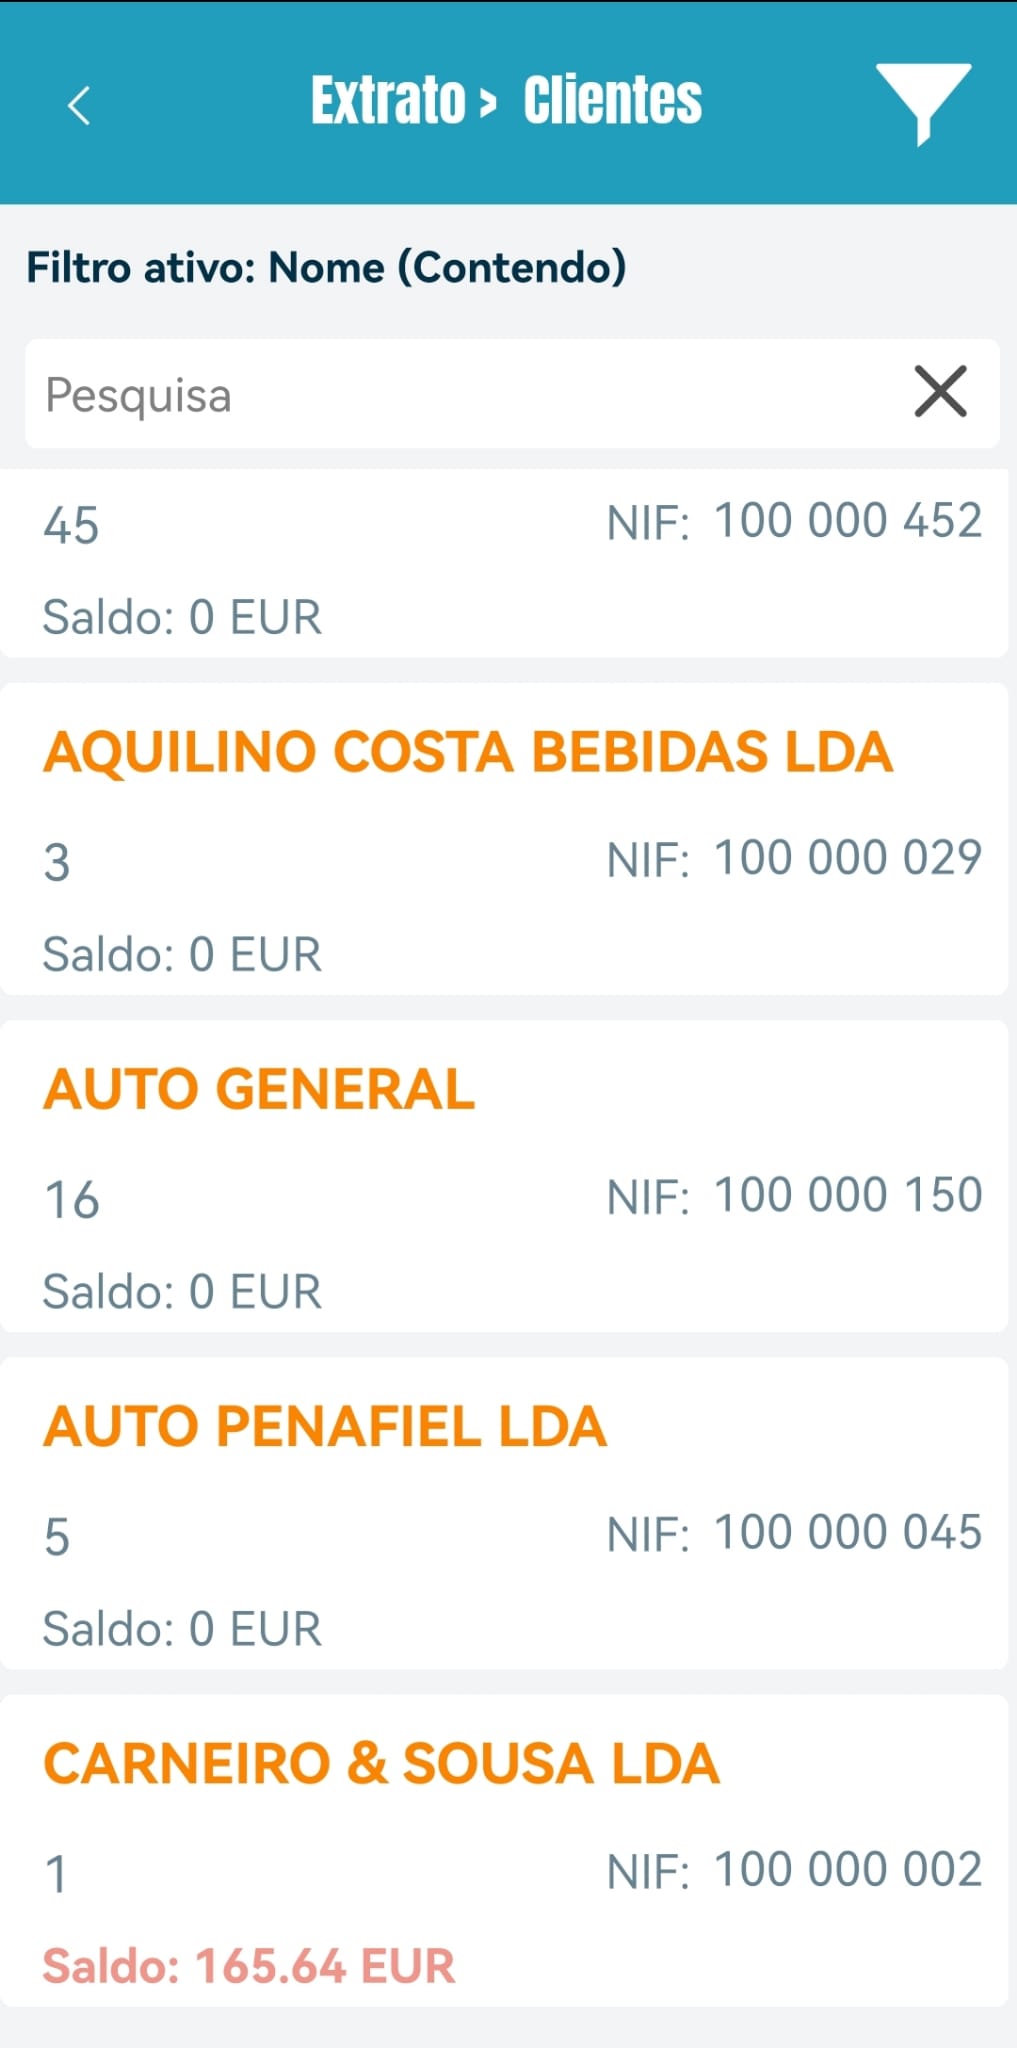Screen dimensions: 1017x2048
Task: Open the filter funnel icon
Action: (x=923, y=103)
